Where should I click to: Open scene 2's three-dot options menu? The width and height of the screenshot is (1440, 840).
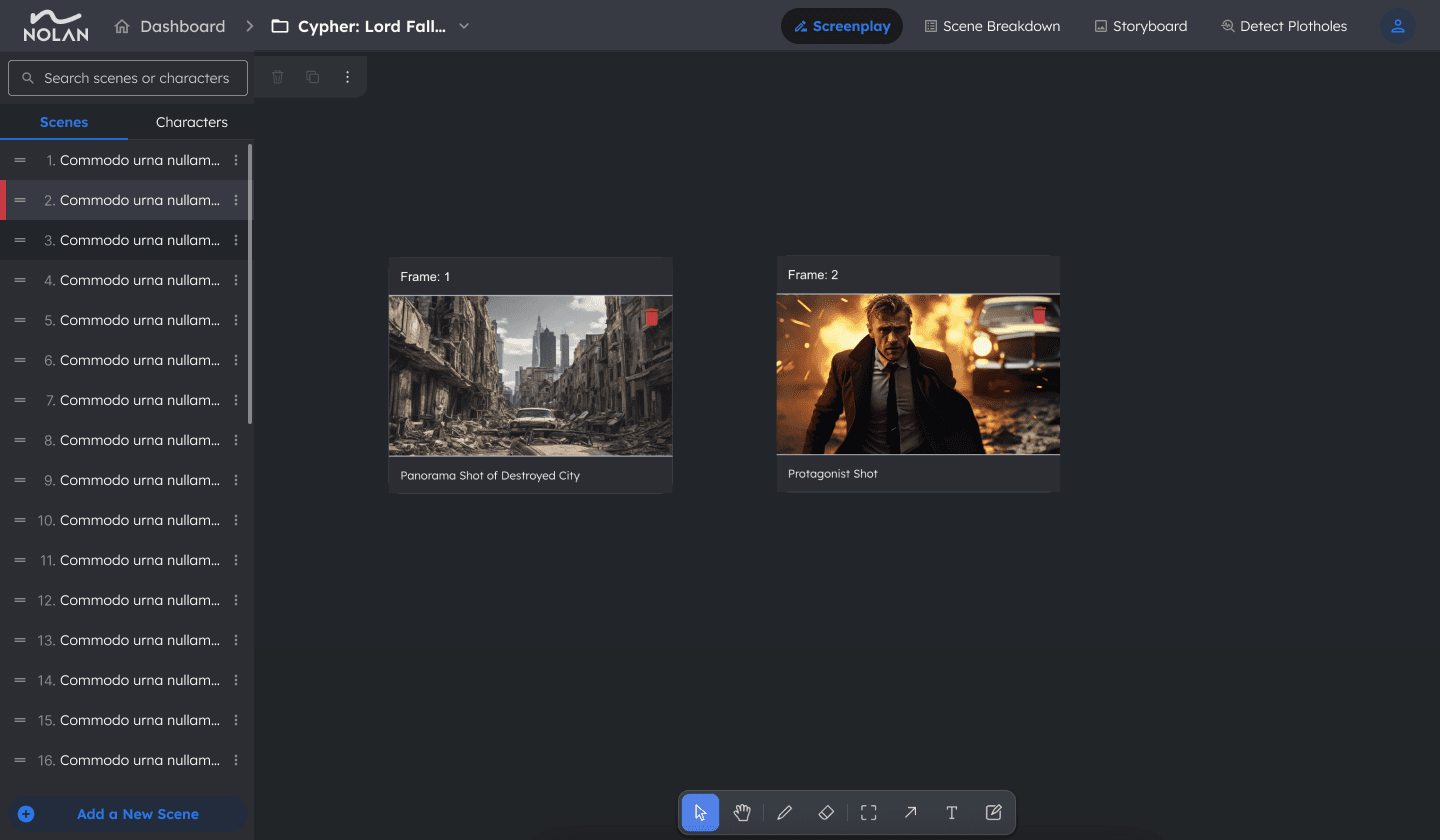235,200
